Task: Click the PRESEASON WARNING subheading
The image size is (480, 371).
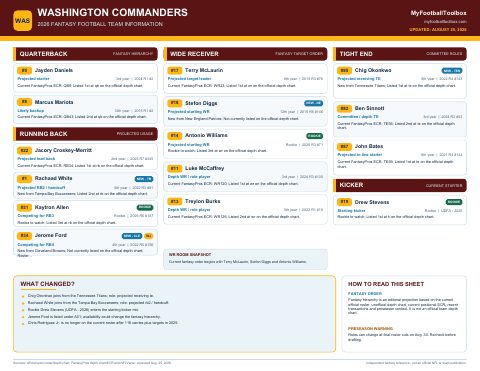Action: (370, 329)
